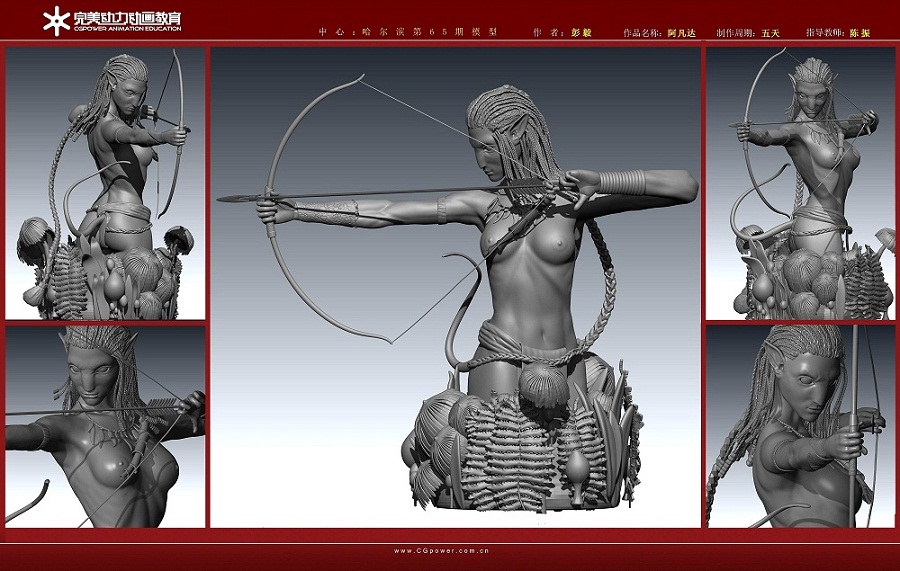Click the author name '彭毅'
This screenshot has width=900, height=571.
coord(581,33)
